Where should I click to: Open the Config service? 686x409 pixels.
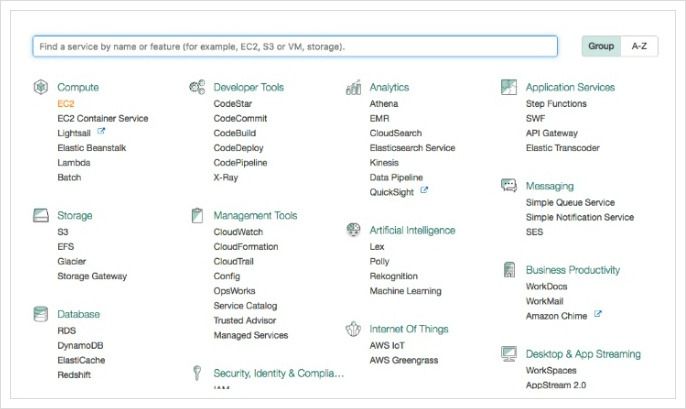click(227, 276)
